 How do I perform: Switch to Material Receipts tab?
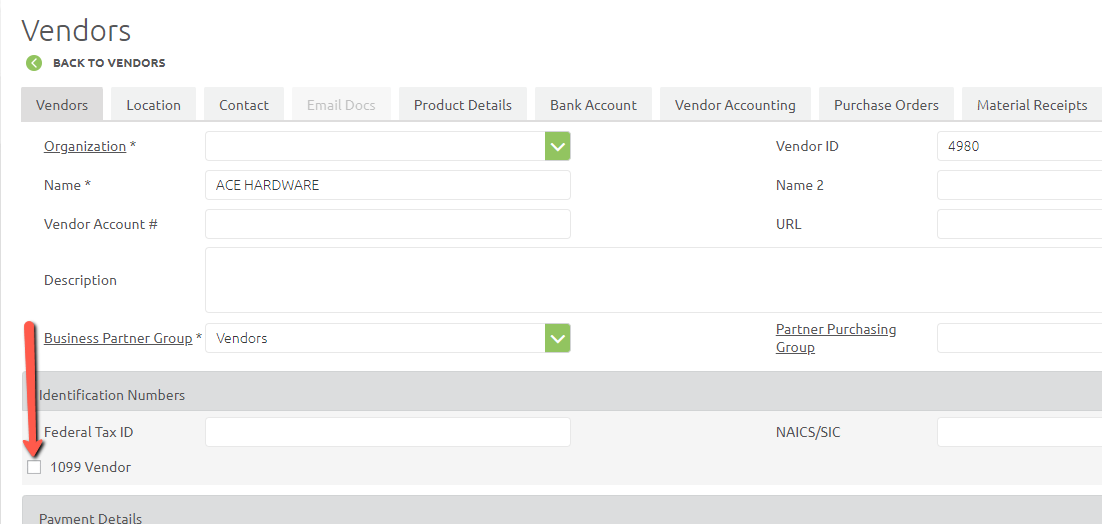click(1031, 105)
